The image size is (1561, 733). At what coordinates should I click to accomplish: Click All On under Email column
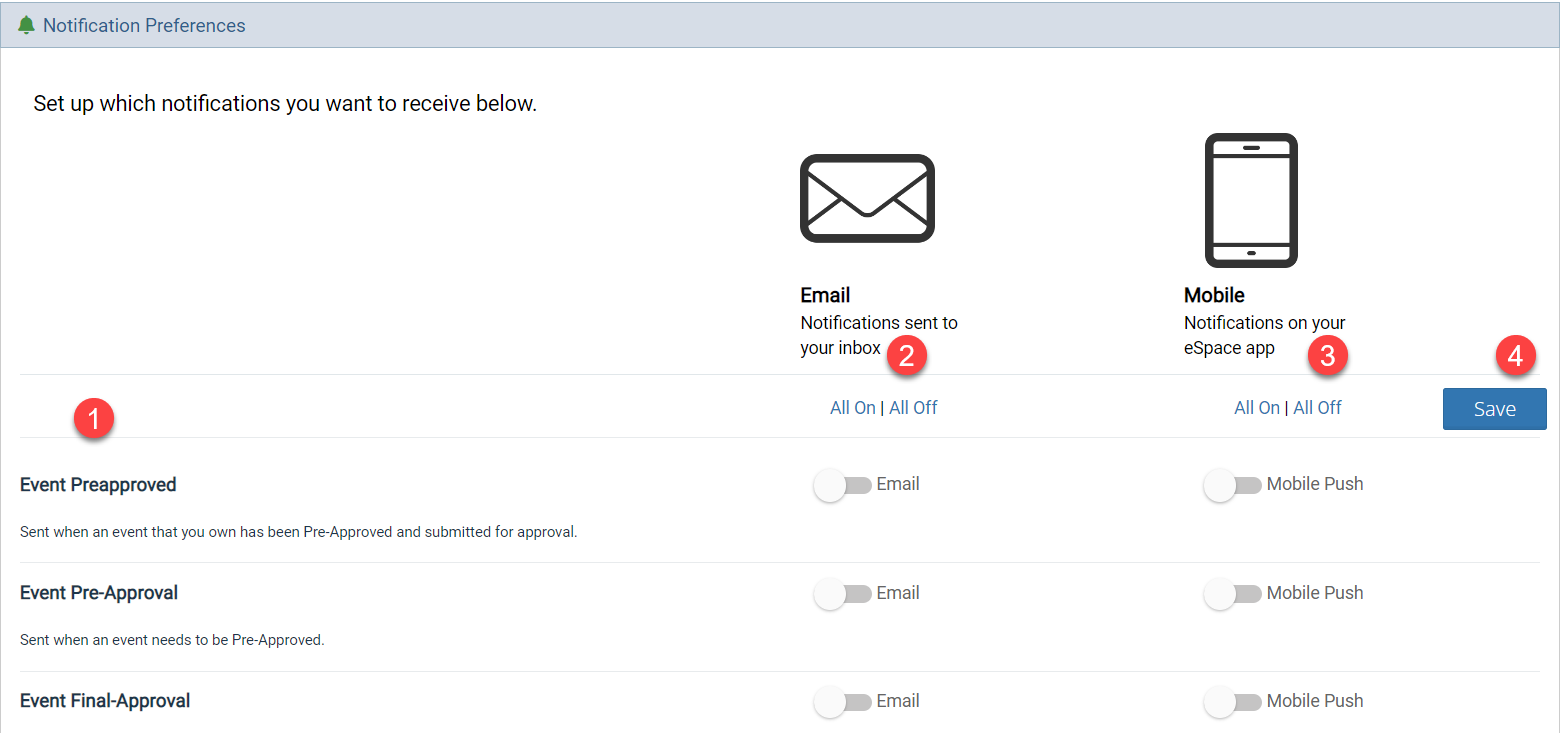(853, 408)
